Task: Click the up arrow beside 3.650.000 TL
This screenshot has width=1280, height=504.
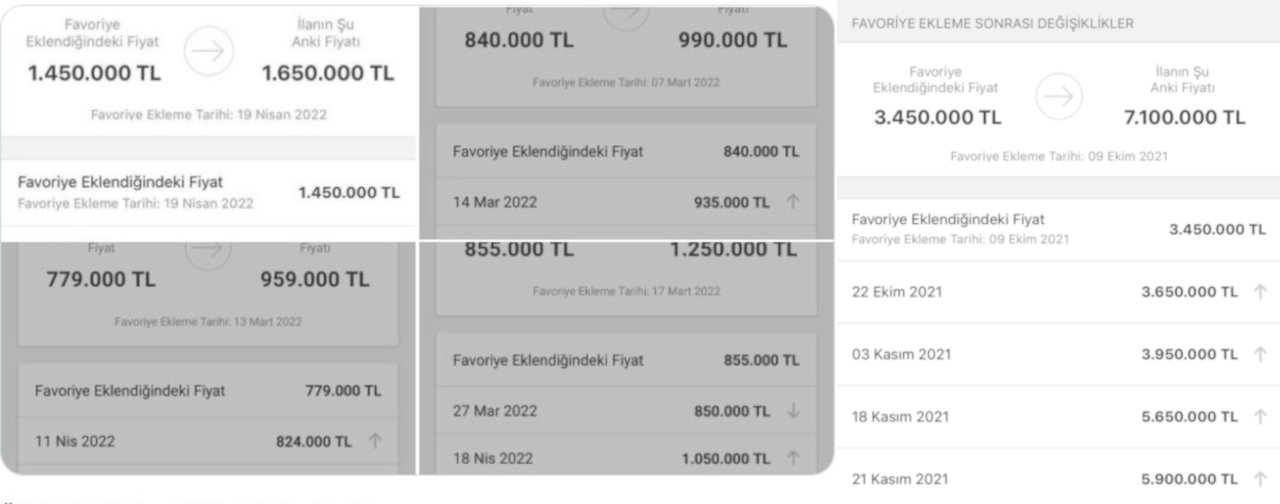Action: tap(1259, 292)
